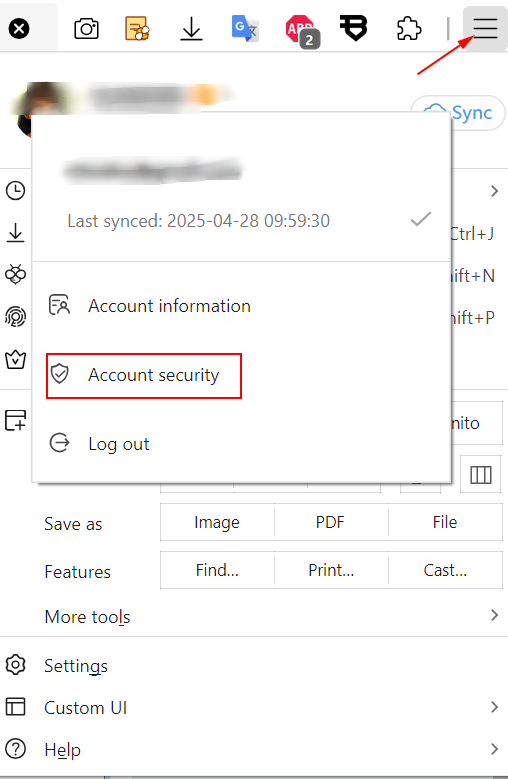Expand the Help submenu arrow

pyautogui.click(x=494, y=749)
